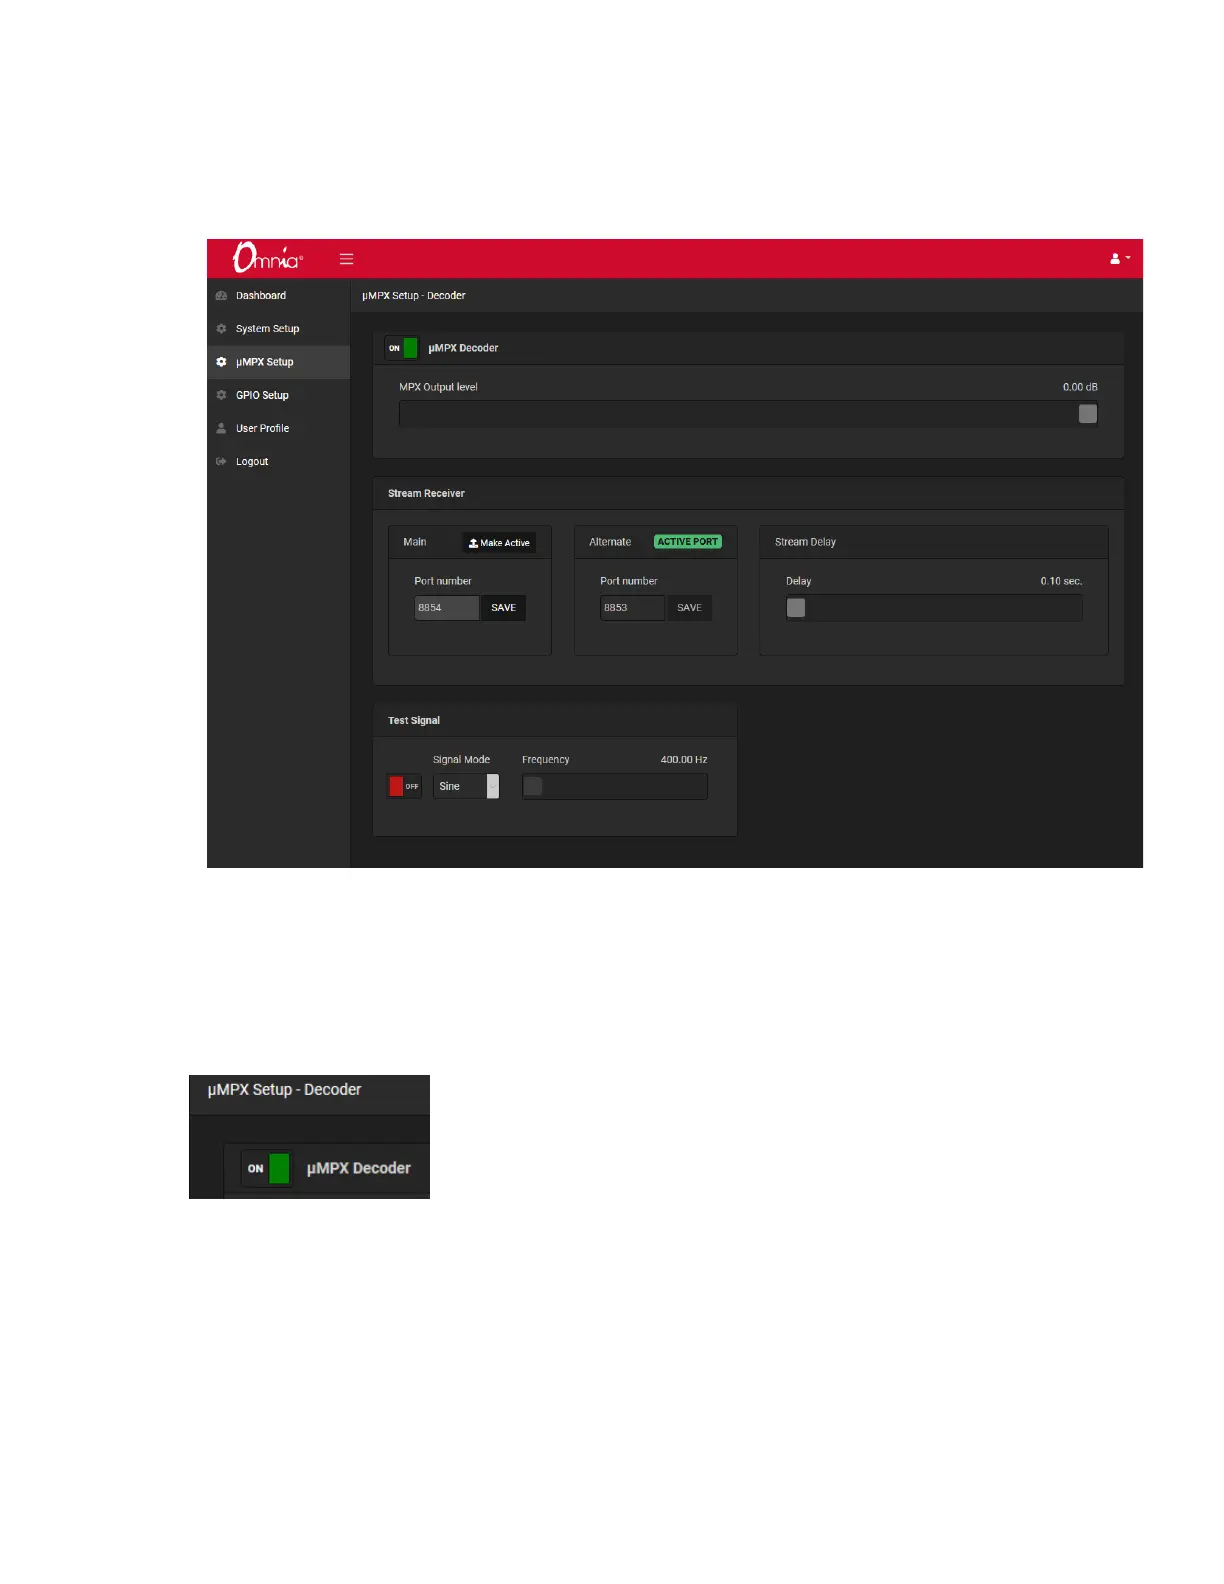The height and width of the screenshot is (1584, 1224).
Task: Click the ON switch in the enlarged decoder image
Action: (268, 1168)
